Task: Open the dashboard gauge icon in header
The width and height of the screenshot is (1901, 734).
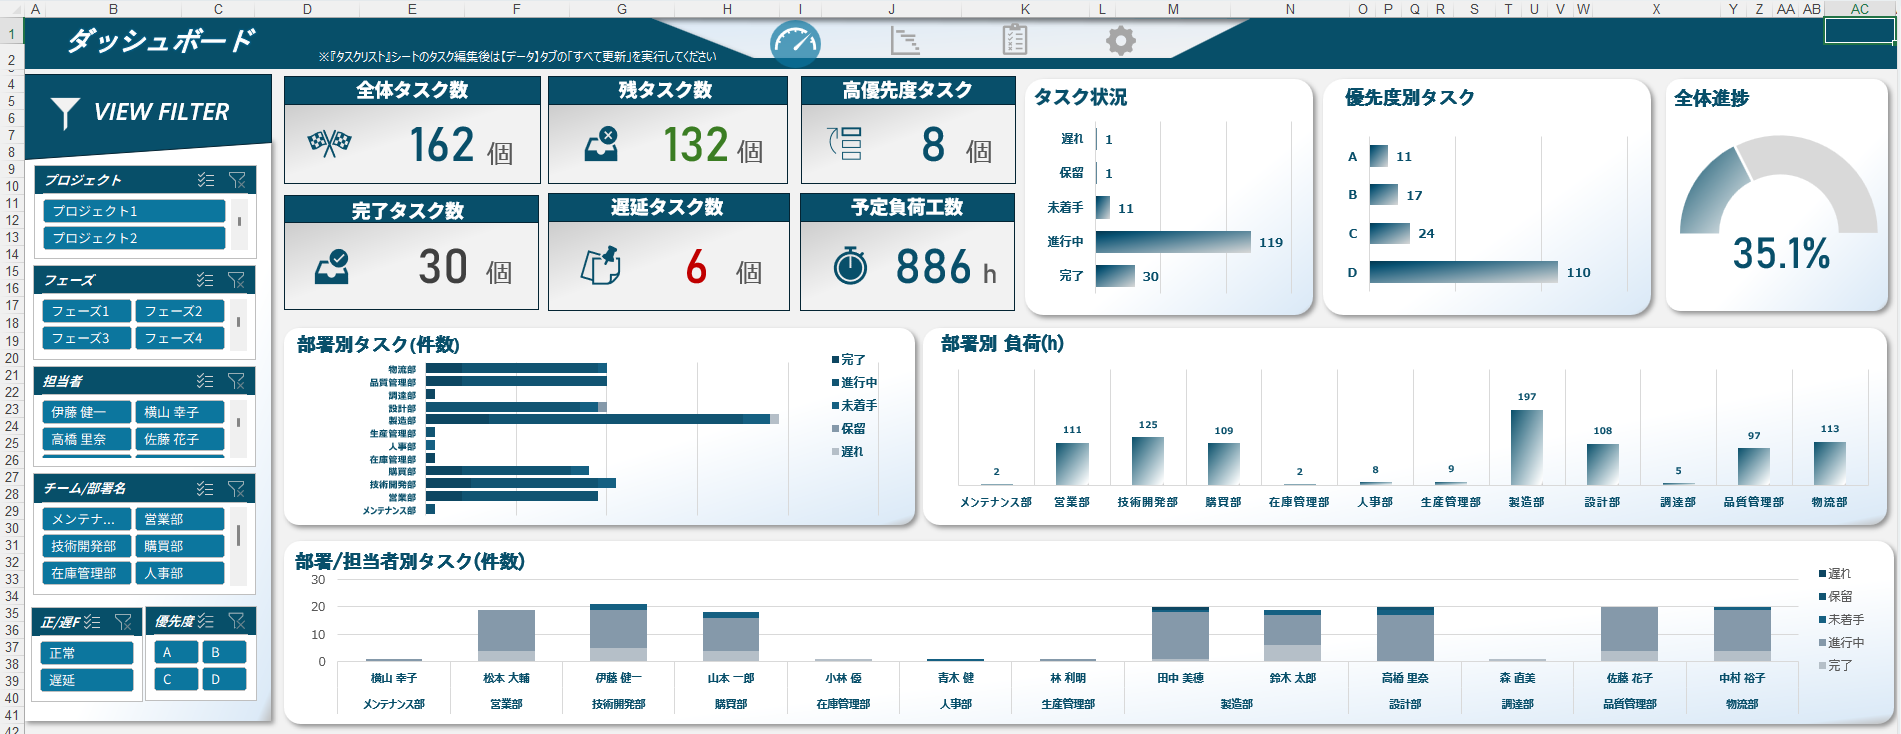Action: coord(796,43)
